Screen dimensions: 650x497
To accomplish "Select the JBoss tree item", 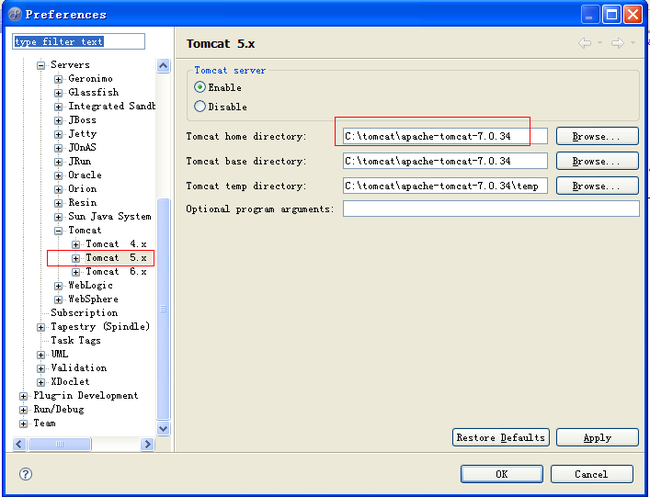I will click(x=82, y=120).
